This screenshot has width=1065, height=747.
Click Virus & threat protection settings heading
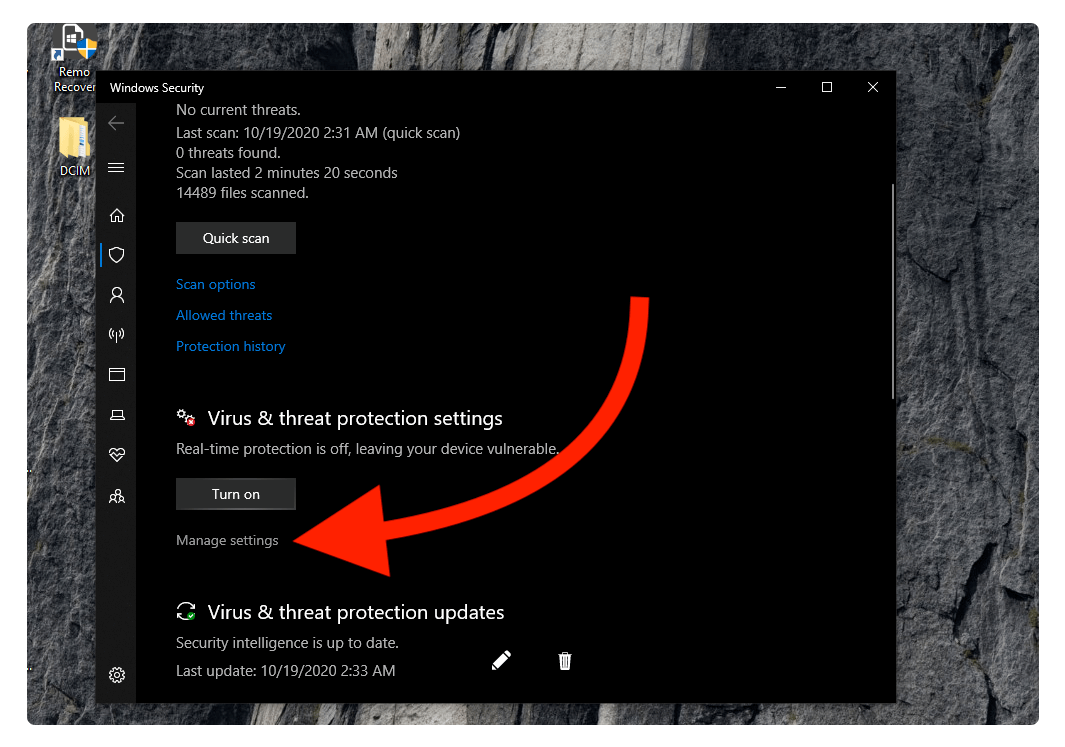click(355, 418)
